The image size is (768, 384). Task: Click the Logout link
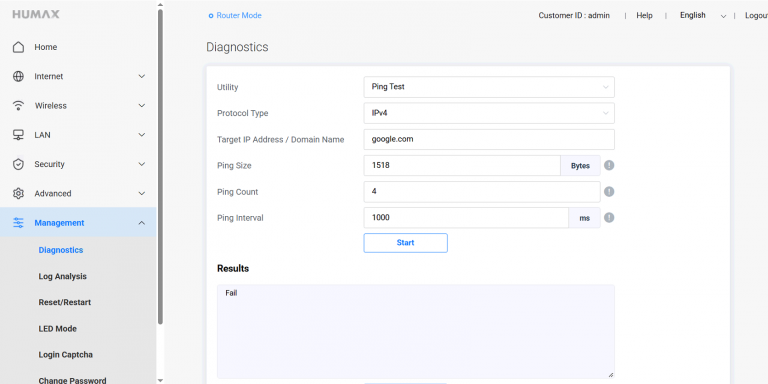tap(756, 16)
